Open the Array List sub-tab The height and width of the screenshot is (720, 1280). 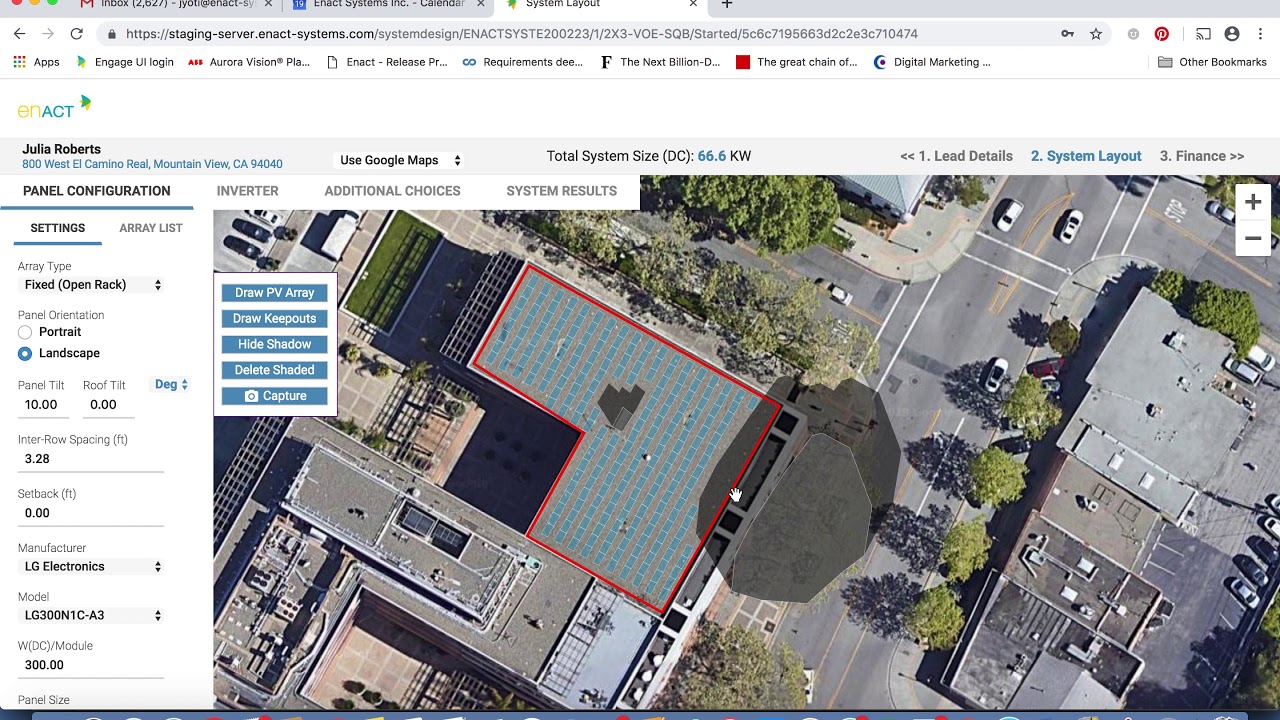[x=151, y=228]
